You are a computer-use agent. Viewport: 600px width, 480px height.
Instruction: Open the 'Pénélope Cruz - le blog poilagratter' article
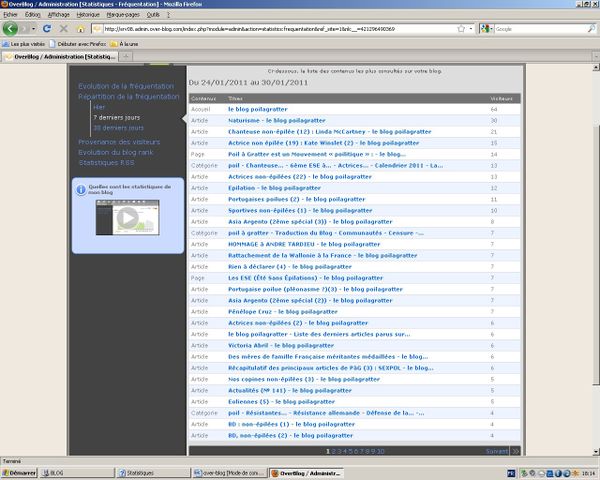283,312
